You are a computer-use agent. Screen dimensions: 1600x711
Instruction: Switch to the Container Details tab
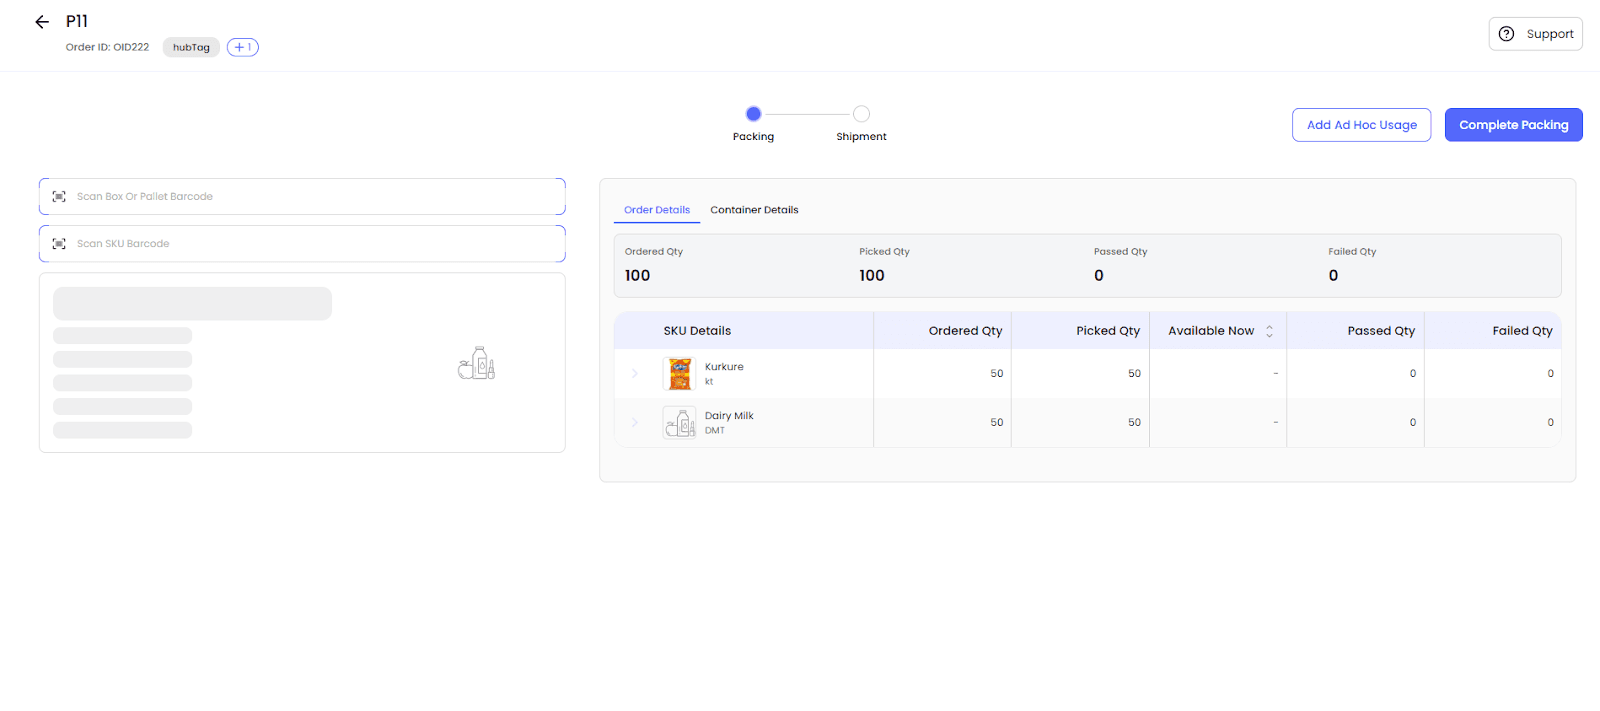[x=754, y=210]
